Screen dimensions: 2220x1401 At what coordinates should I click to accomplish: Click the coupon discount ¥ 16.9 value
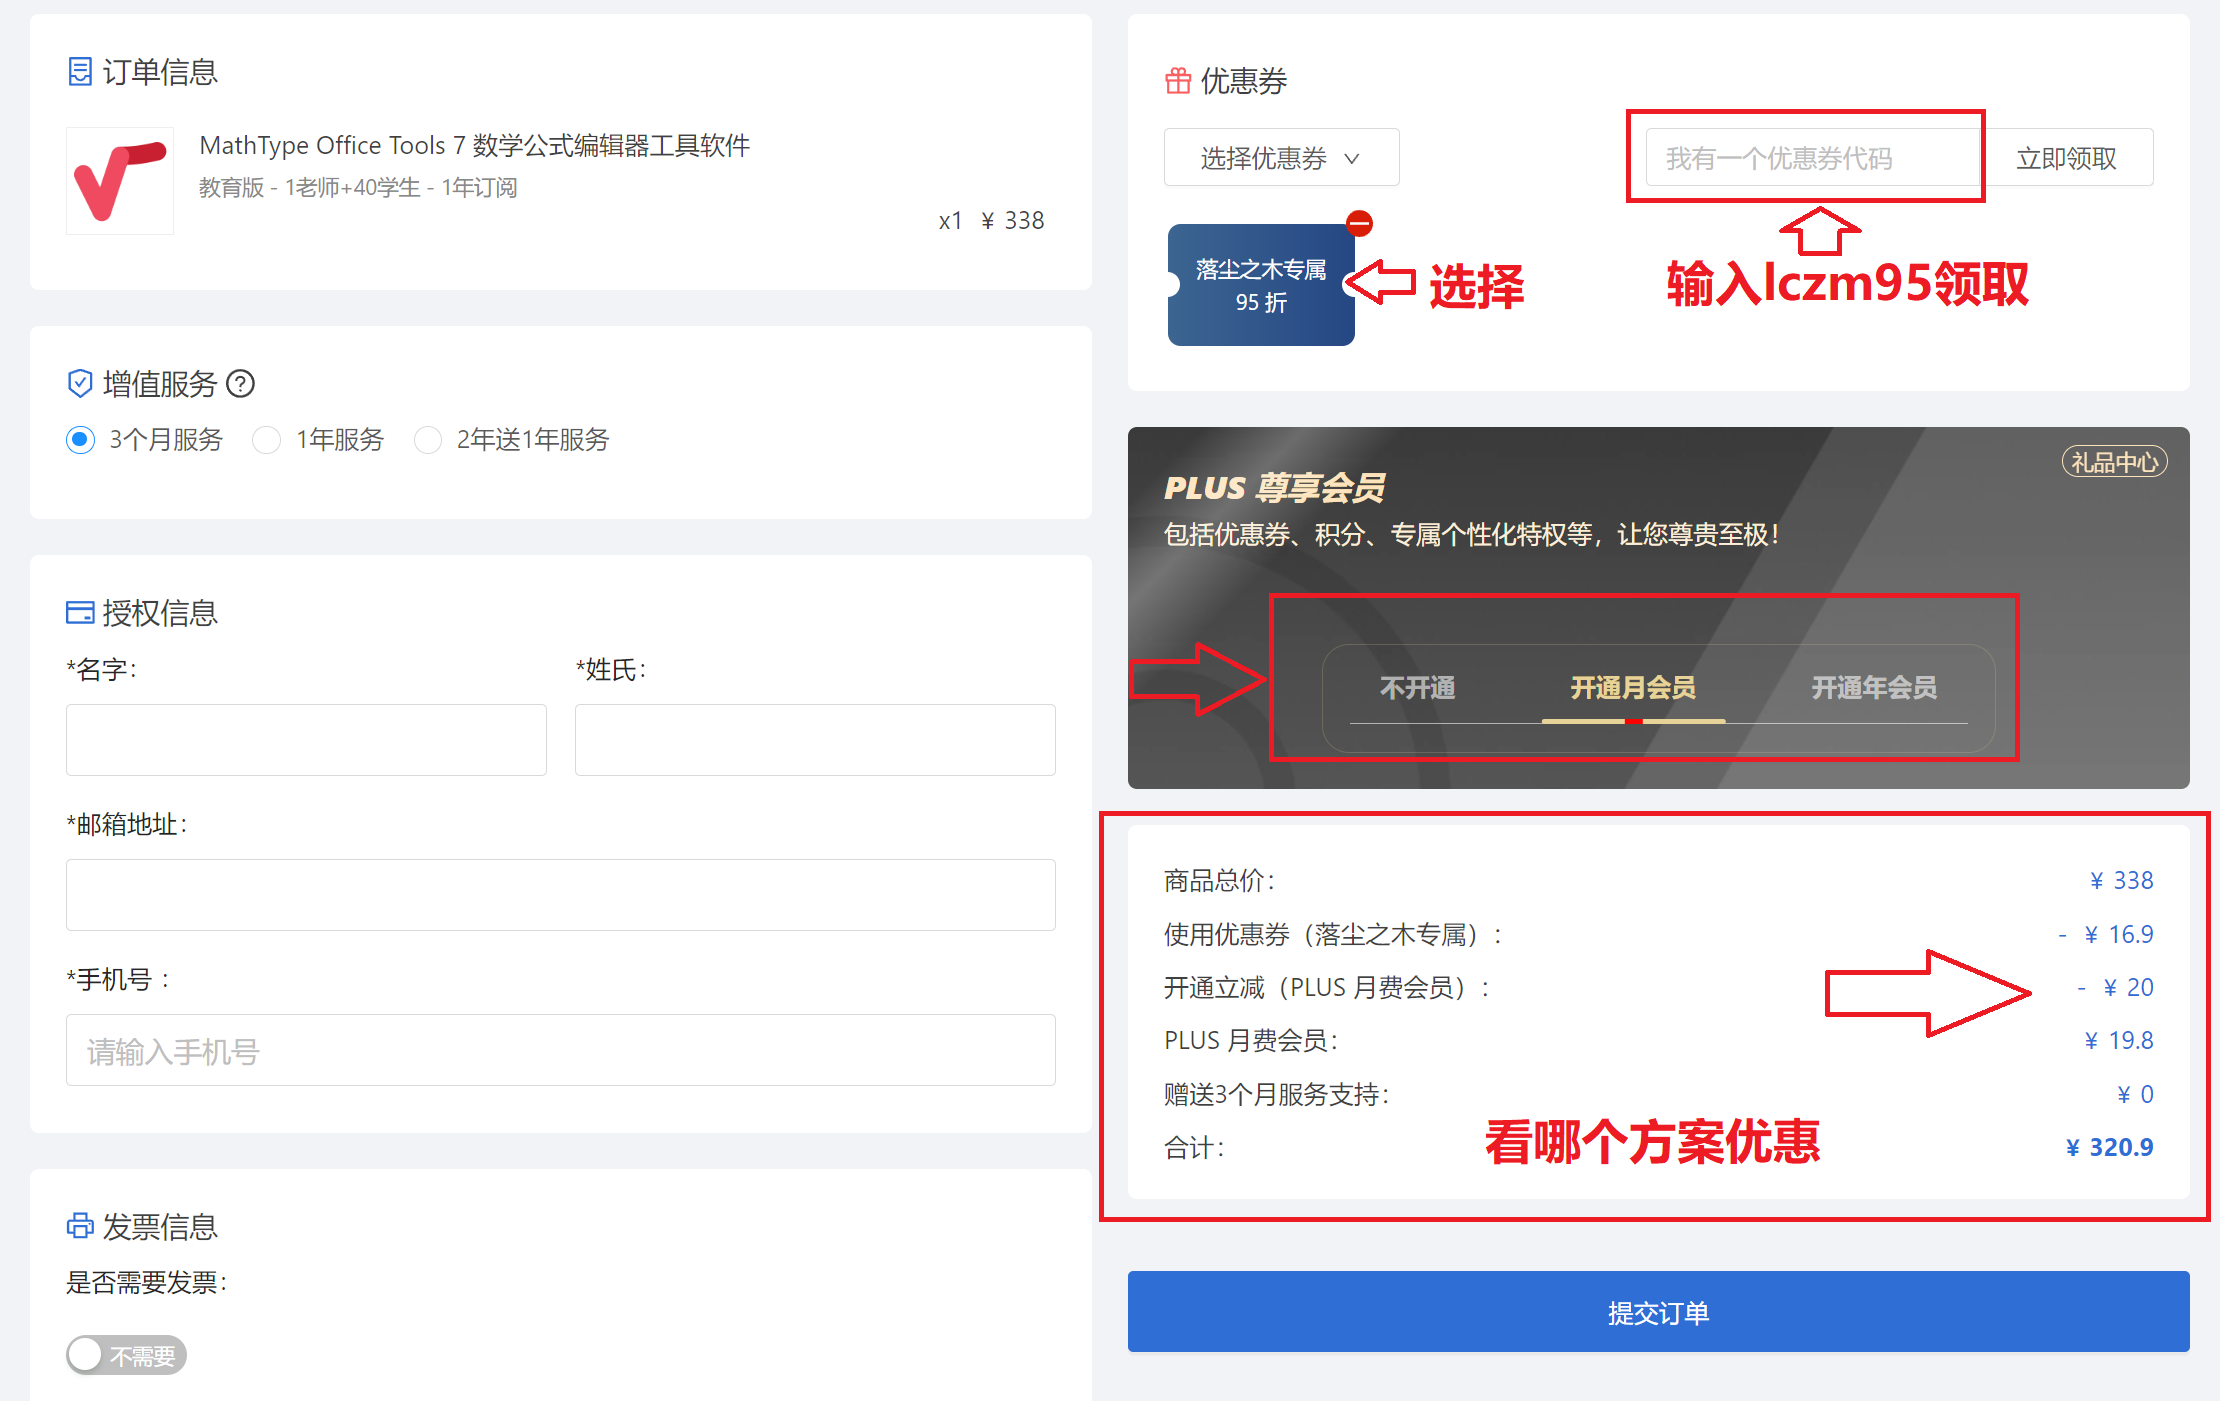pyautogui.click(x=2106, y=934)
